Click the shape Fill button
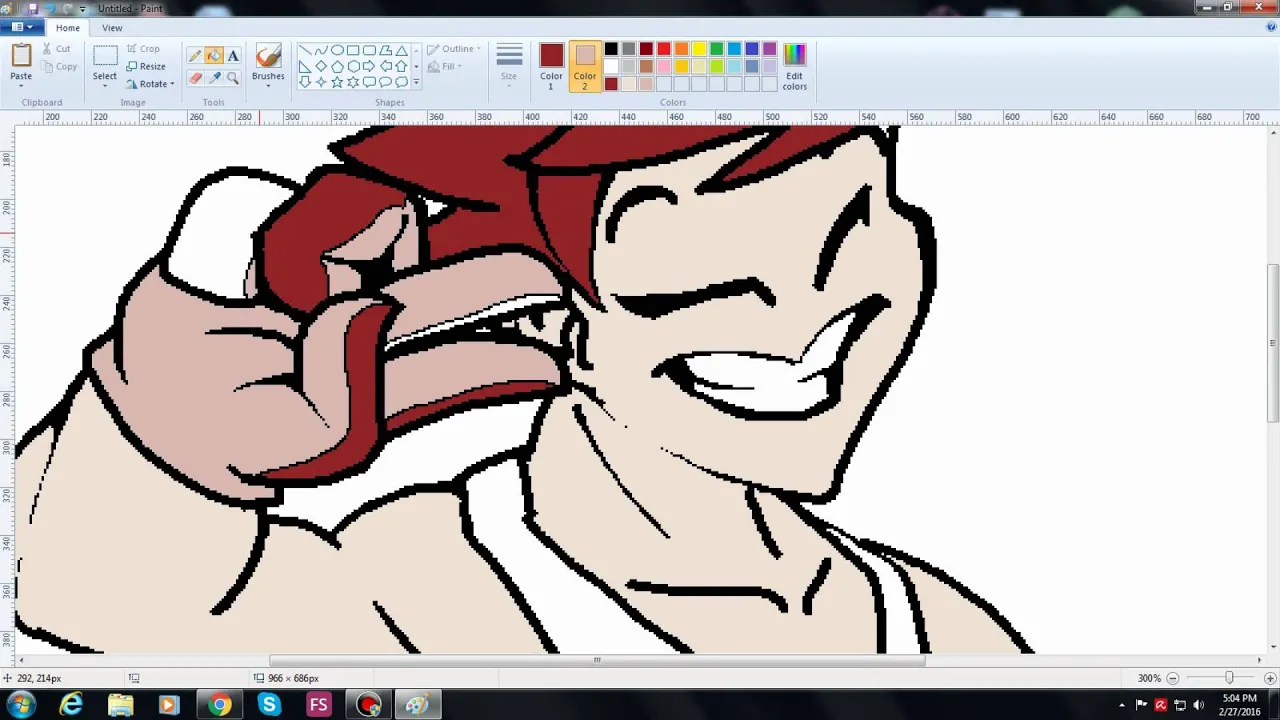 [443, 67]
